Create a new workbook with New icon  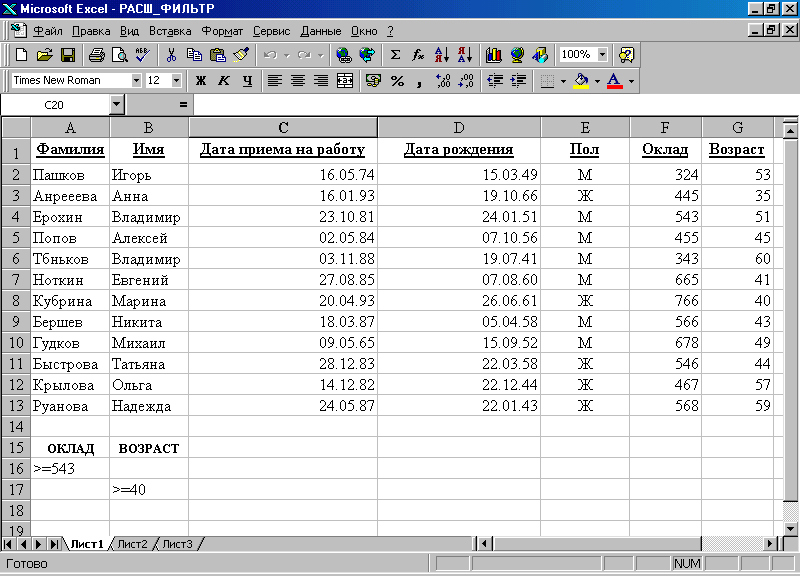pos(21,55)
